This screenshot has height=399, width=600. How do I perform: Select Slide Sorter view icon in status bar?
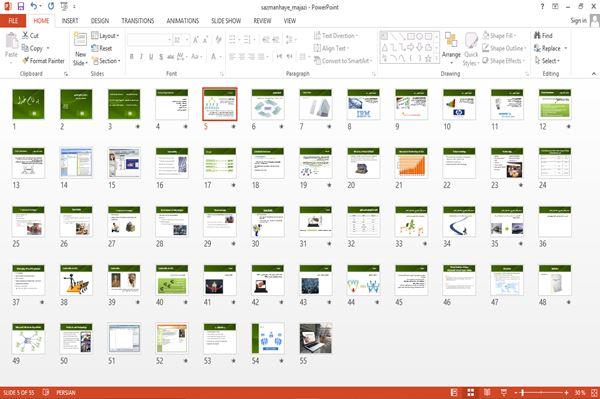(x=471, y=392)
